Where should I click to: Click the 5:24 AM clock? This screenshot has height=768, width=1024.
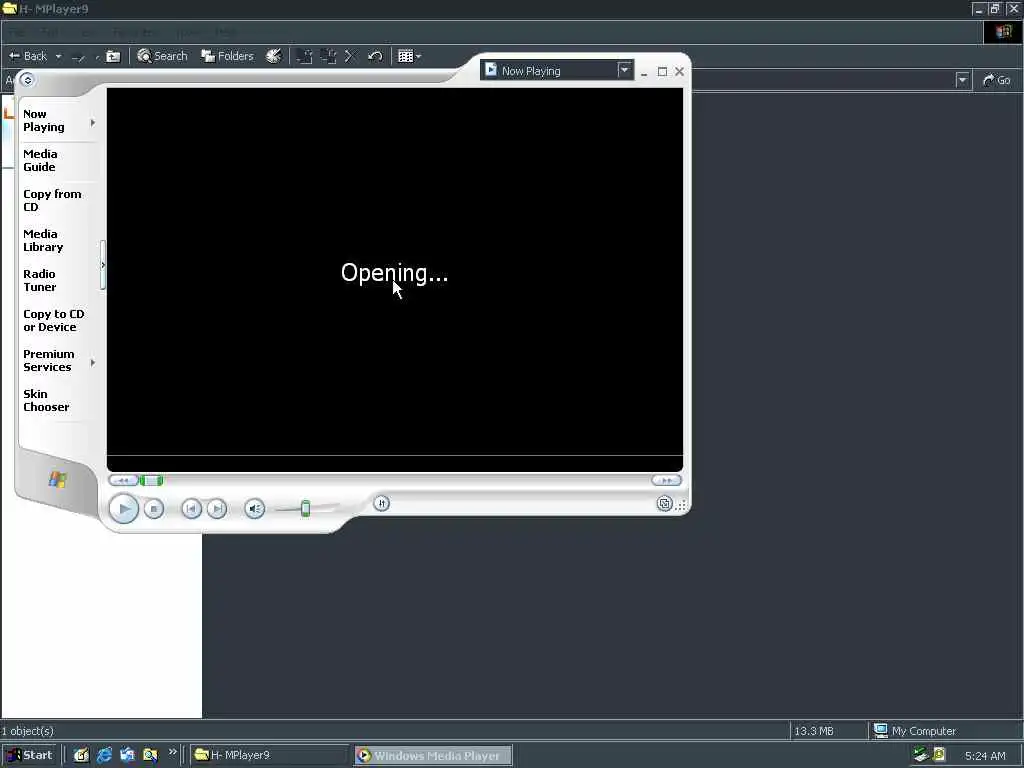(985, 756)
